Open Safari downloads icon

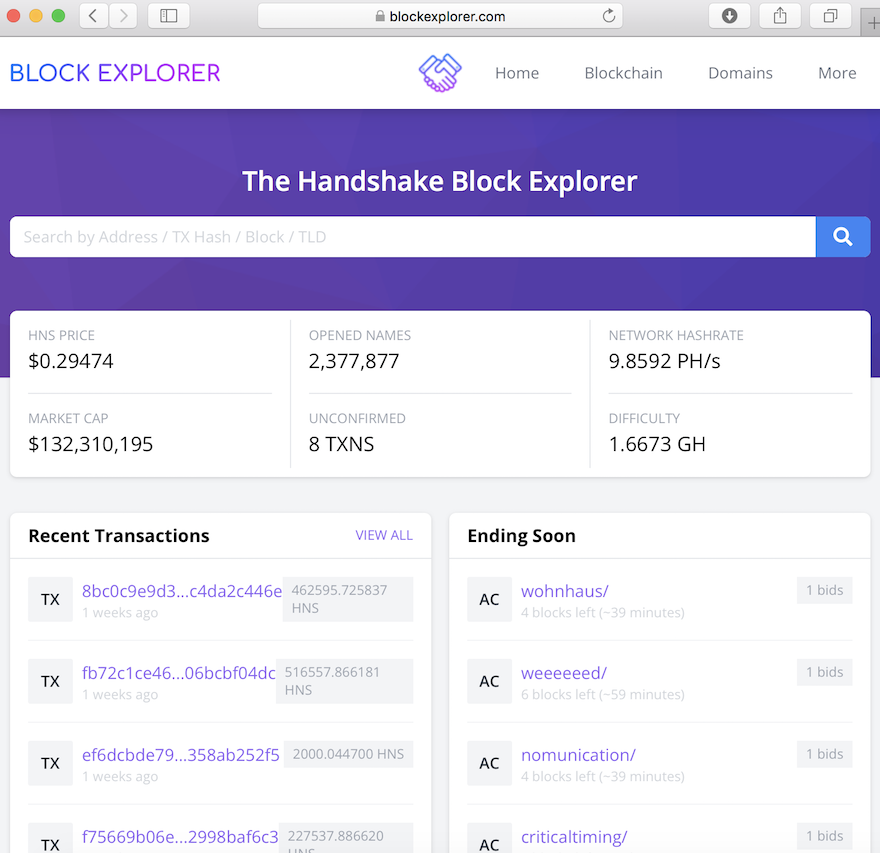pos(730,16)
